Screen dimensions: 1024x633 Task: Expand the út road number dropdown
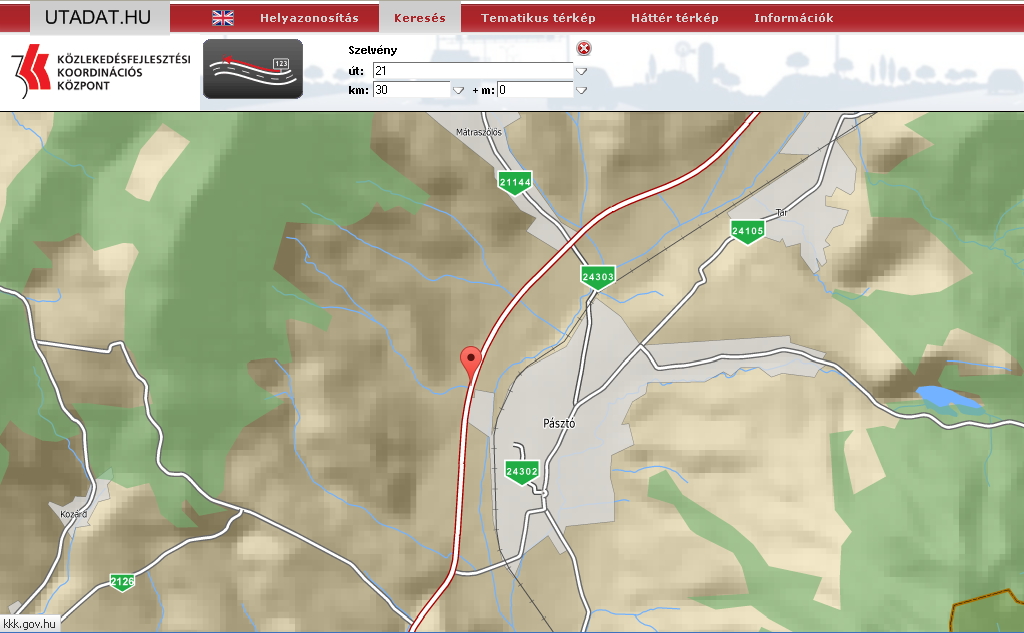click(581, 71)
